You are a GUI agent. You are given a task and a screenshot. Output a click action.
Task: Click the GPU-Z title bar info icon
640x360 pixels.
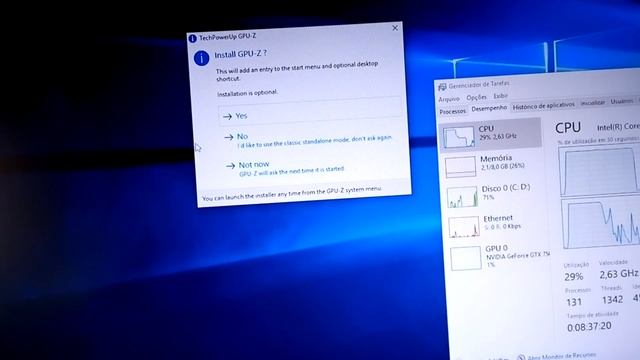pos(192,38)
